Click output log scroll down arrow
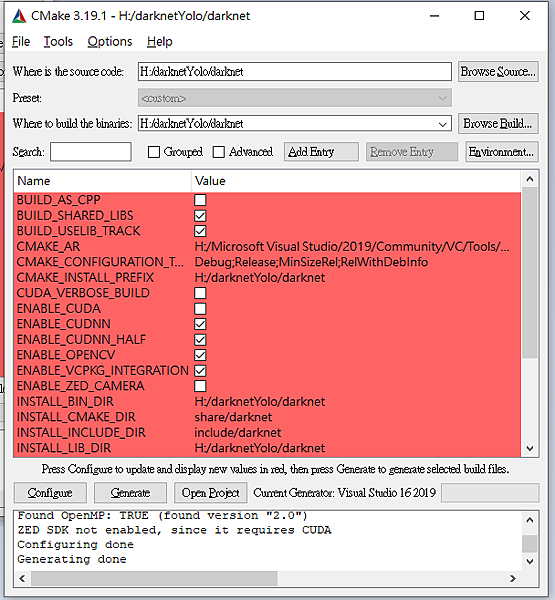The image size is (555, 600). coord(530,561)
